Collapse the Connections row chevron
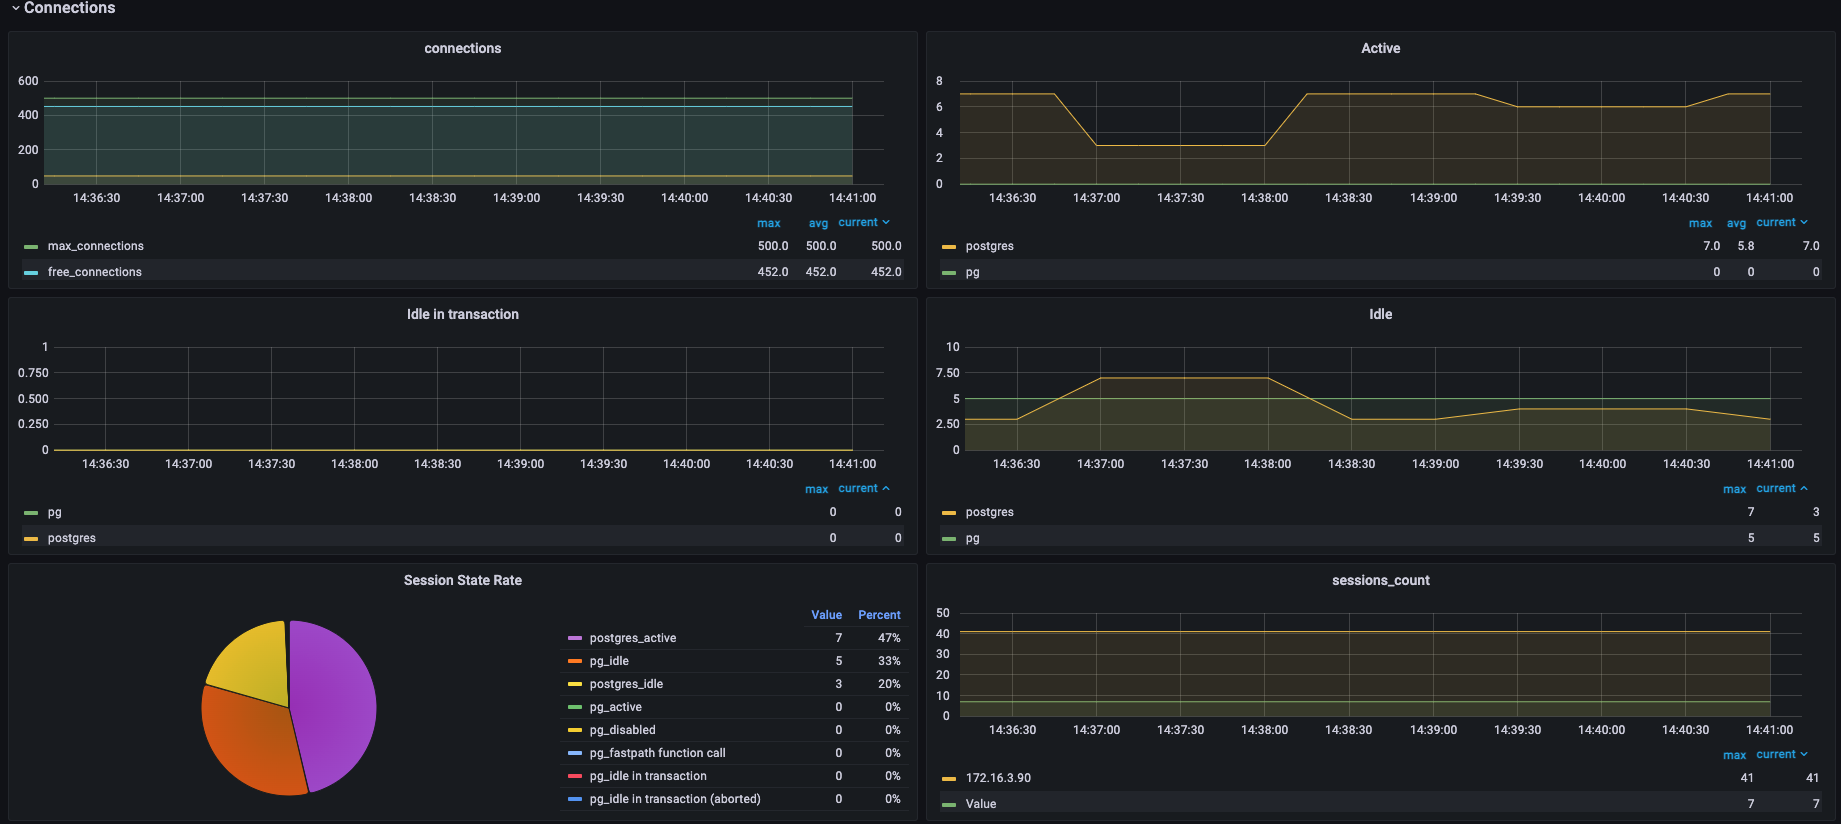This screenshot has height=824, width=1841. coord(15,8)
